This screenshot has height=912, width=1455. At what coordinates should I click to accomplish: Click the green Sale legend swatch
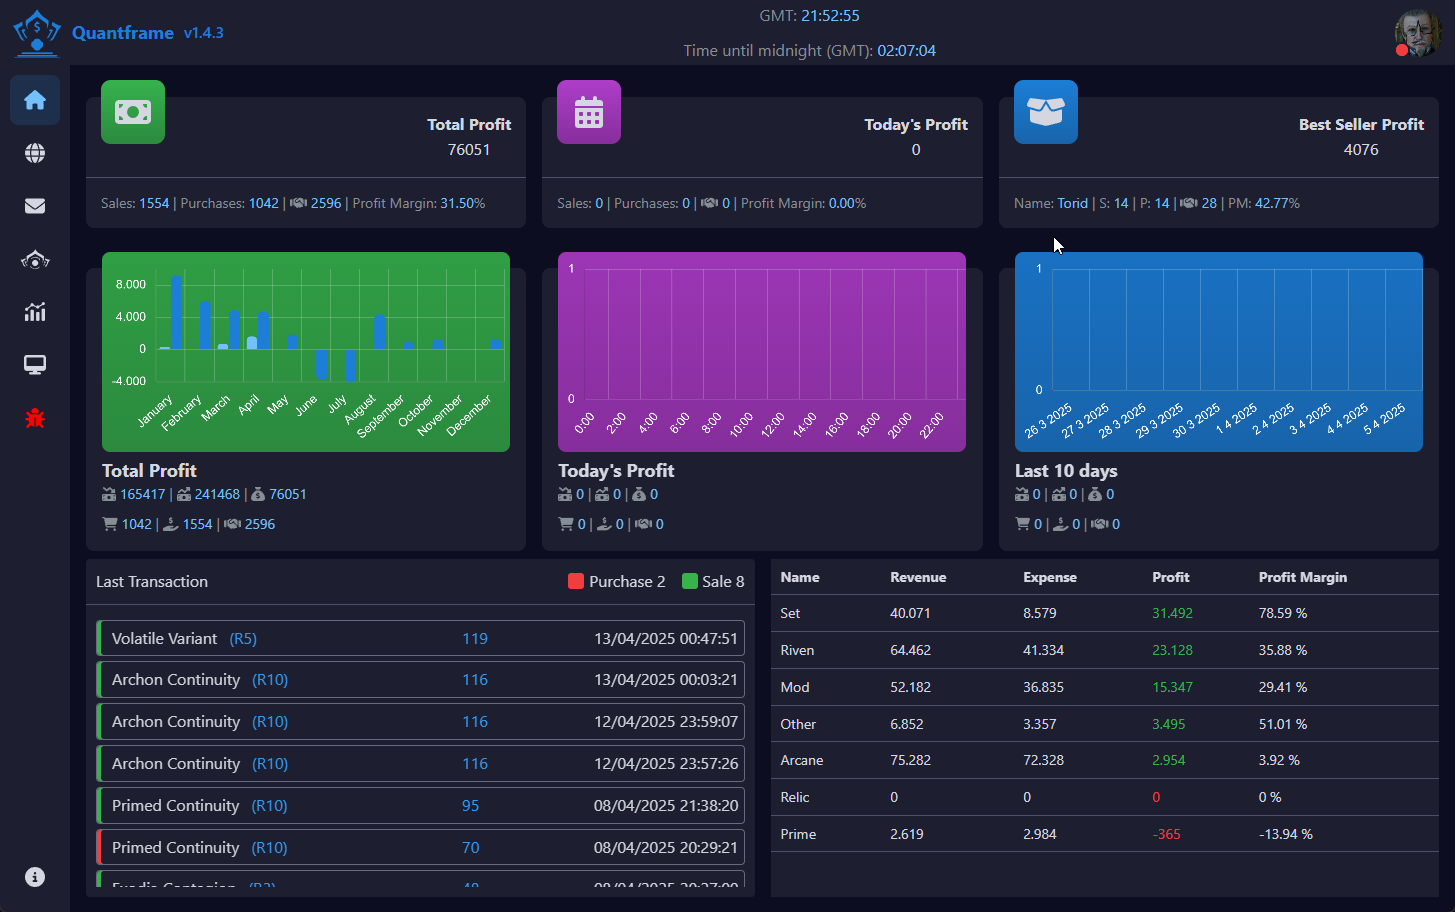tap(690, 582)
